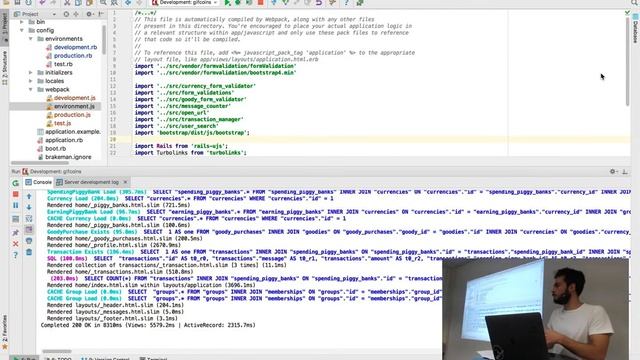The width and height of the screenshot is (640, 360).
Task: Rerun the server with the green rerun icon
Action: 16,183
